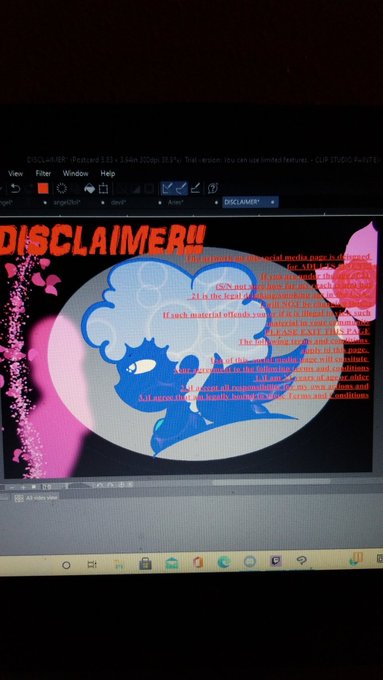Click the All sides view grid icon
383x680 pixels.
pos(19,498)
